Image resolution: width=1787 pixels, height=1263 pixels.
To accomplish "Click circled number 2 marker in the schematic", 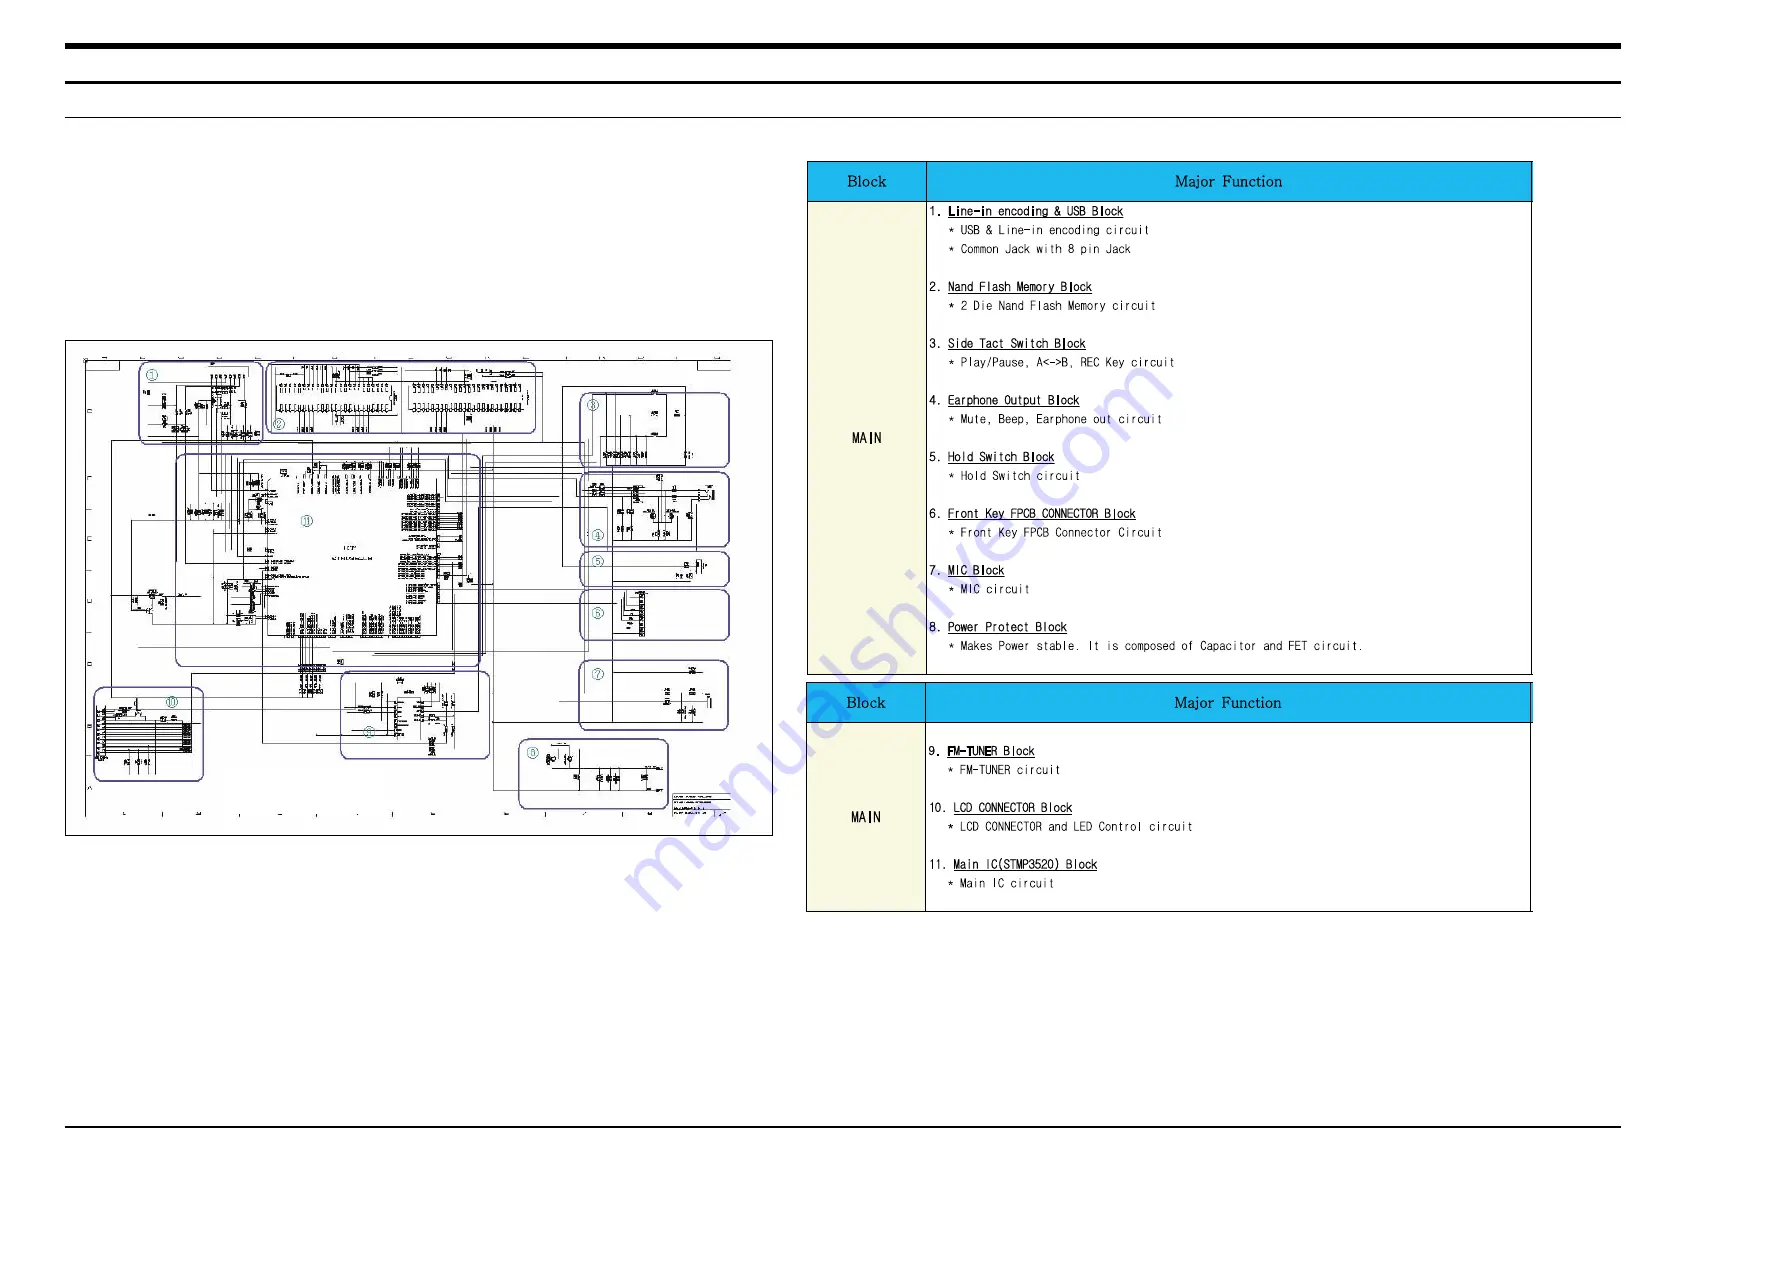I will [279, 424].
